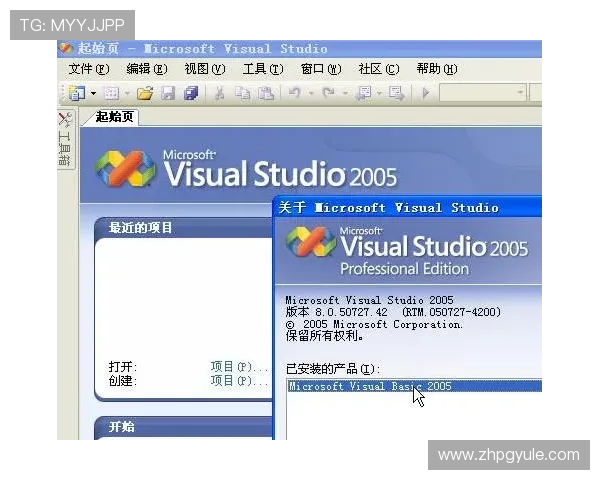Click the Save disk icon in toolbar
The height and width of the screenshot is (480, 600).
pyautogui.click(x=167, y=93)
